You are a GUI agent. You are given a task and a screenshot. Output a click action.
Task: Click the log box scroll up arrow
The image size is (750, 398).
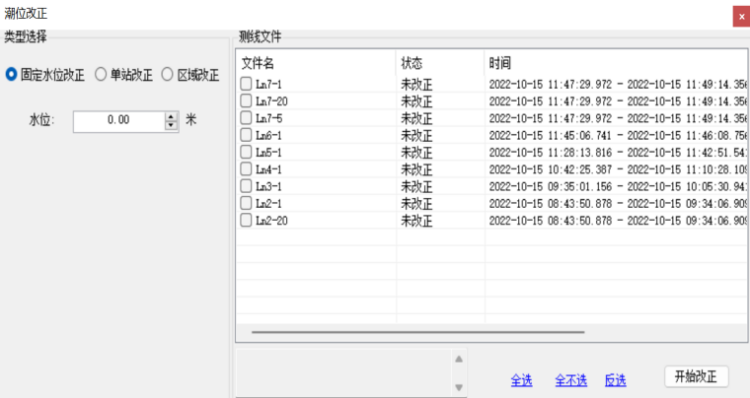(459, 359)
